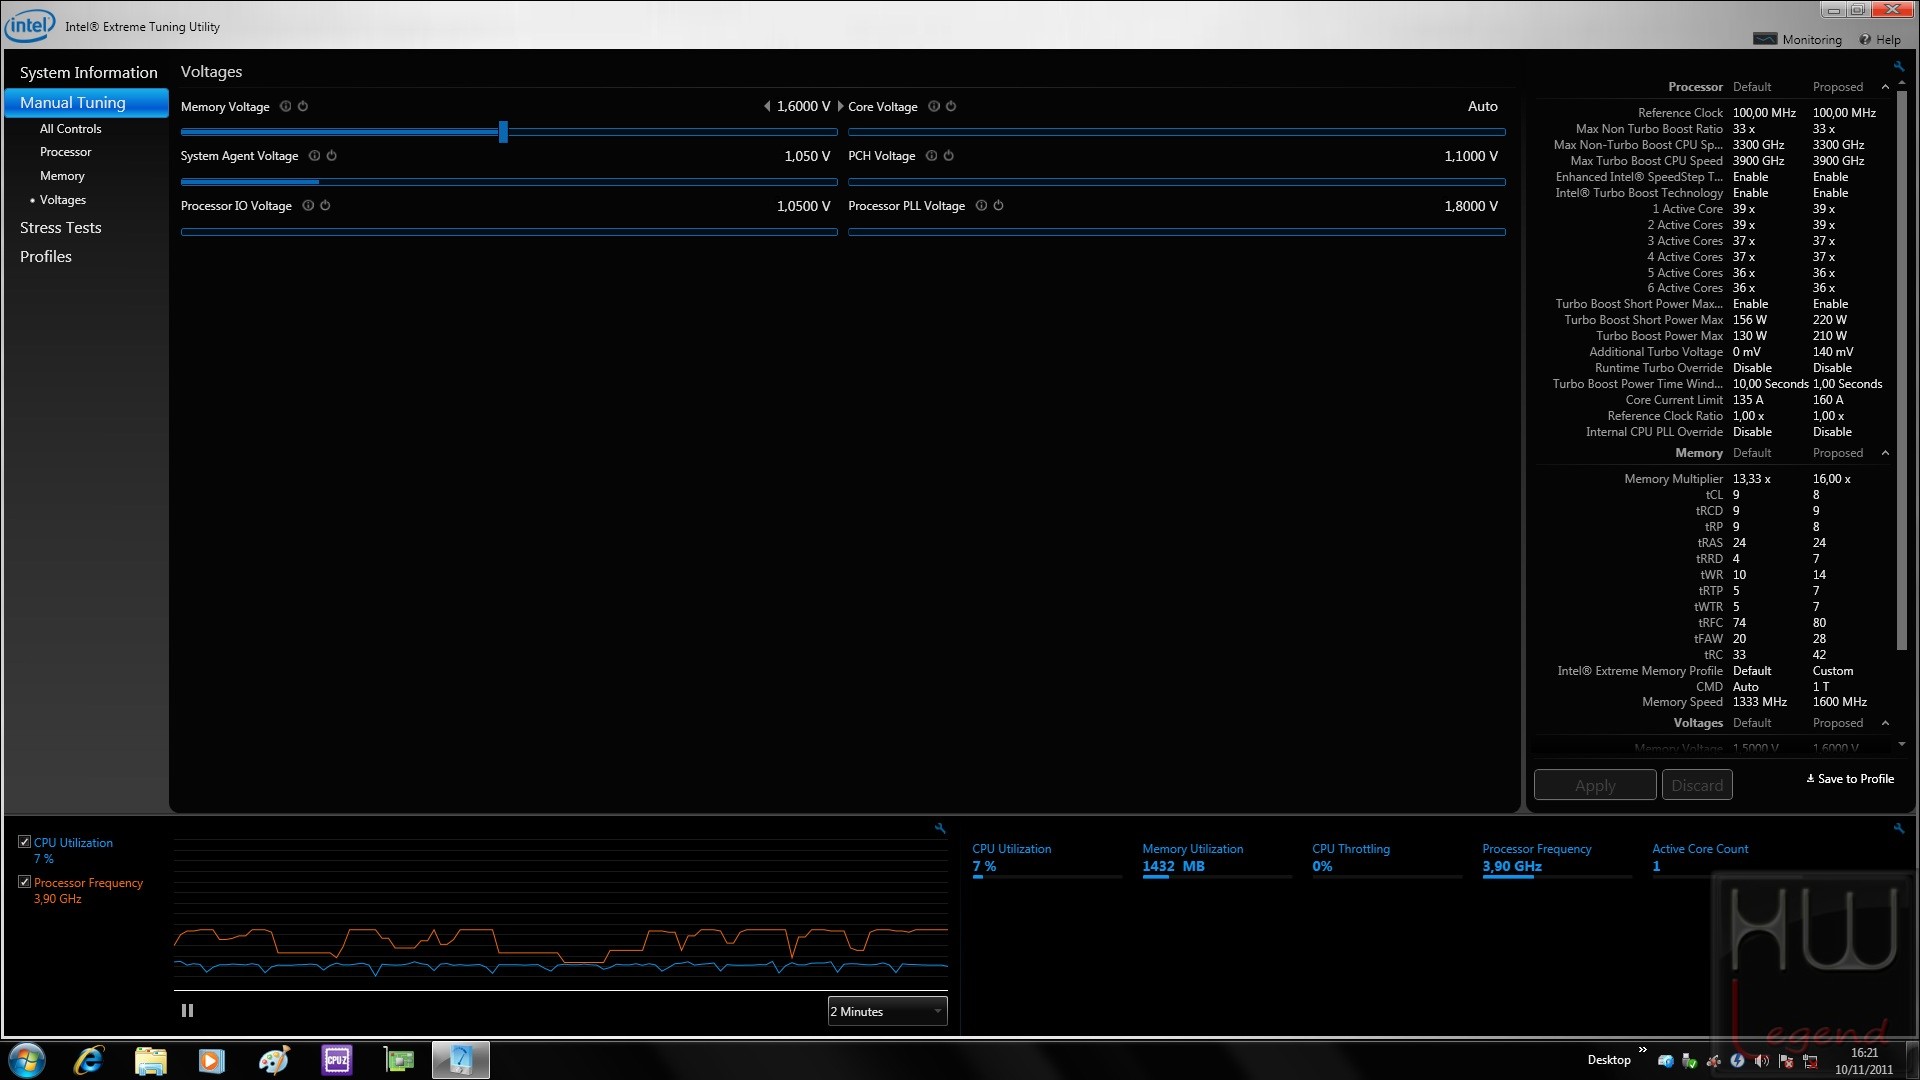
Task: Click the Core Voltage Auto value
Action: tap(1482, 106)
